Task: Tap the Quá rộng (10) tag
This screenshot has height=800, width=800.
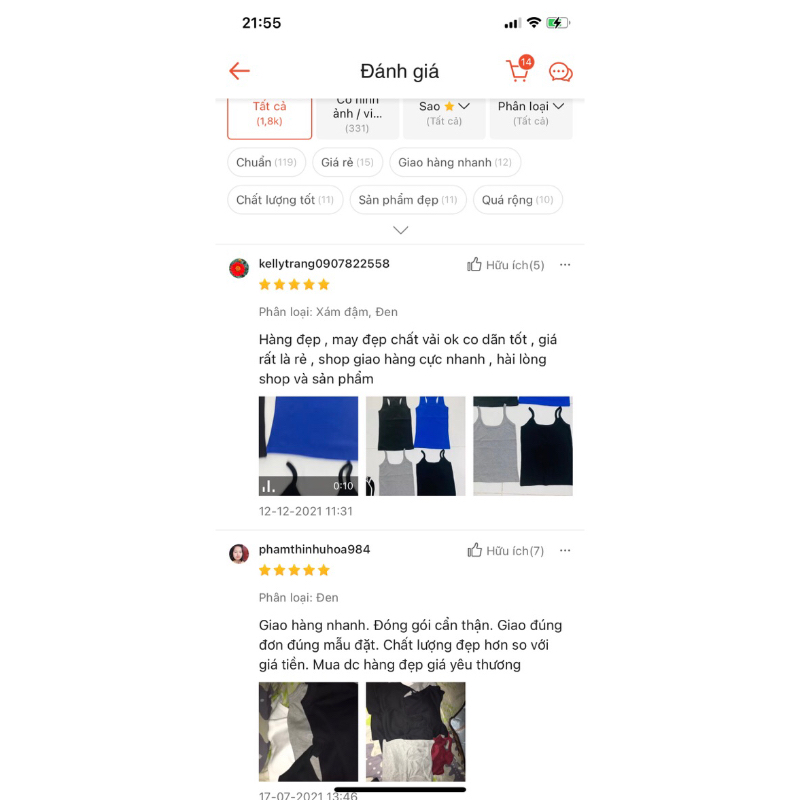Action: [x=518, y=200]
